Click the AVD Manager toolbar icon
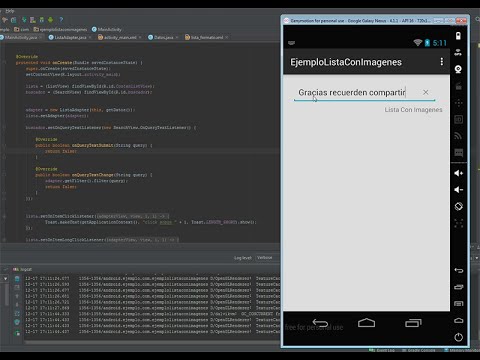Viewport: 480px width, 360px height. (x=33, y=20)
